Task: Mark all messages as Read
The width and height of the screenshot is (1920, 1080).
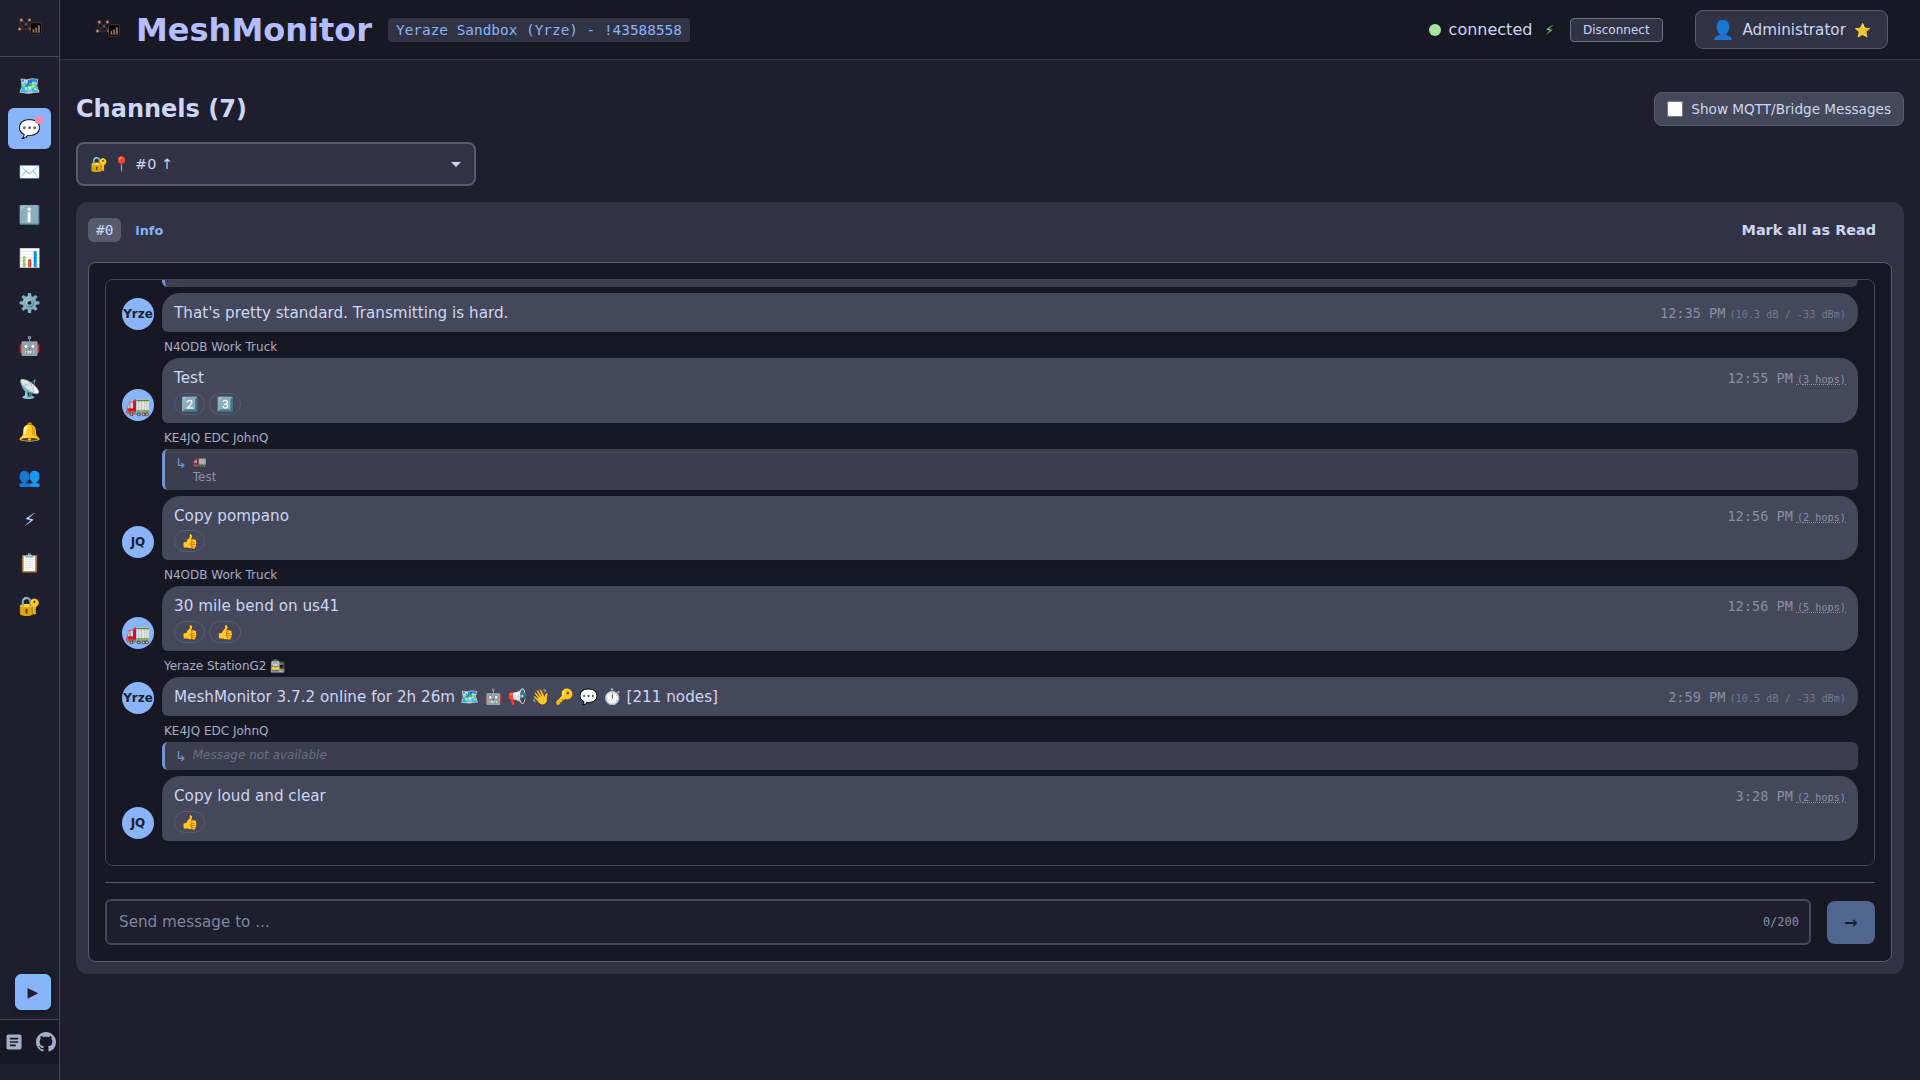Action: (1808, 230)
